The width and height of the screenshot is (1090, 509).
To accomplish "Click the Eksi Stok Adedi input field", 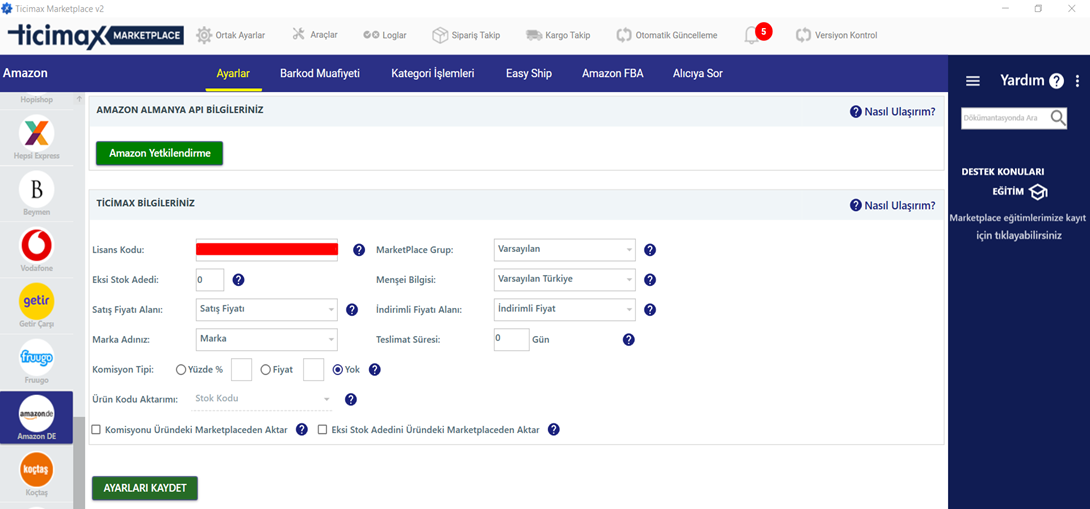I will pos(210,280).
